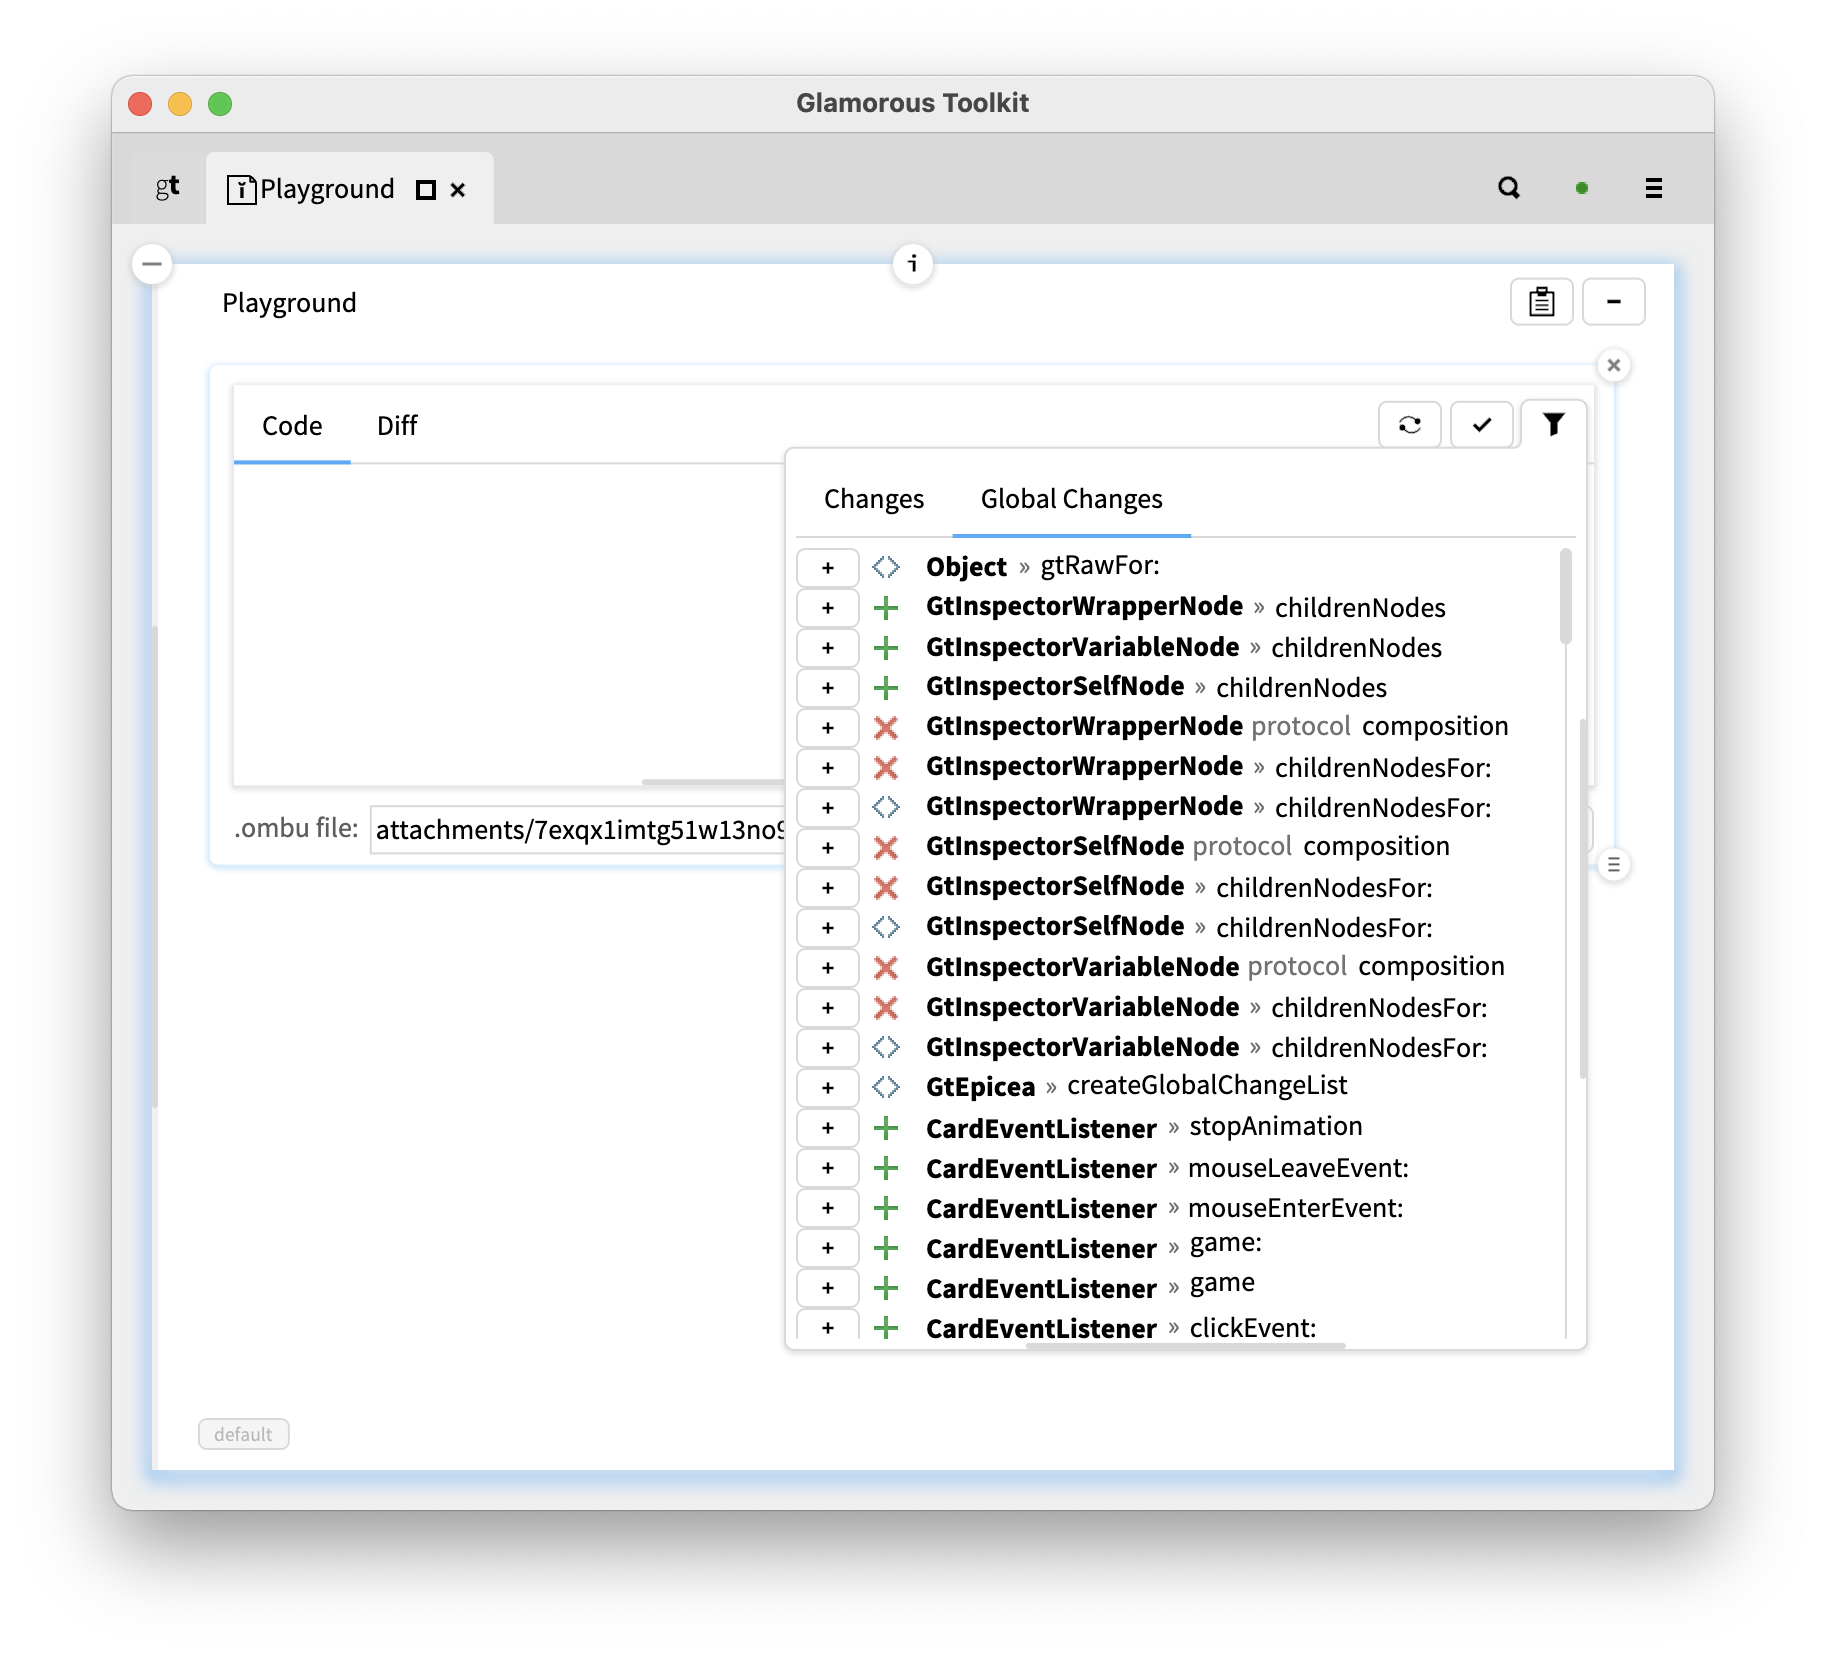
Task: Open the hamburger menu at top right
Action: [x=1654, y=188]
